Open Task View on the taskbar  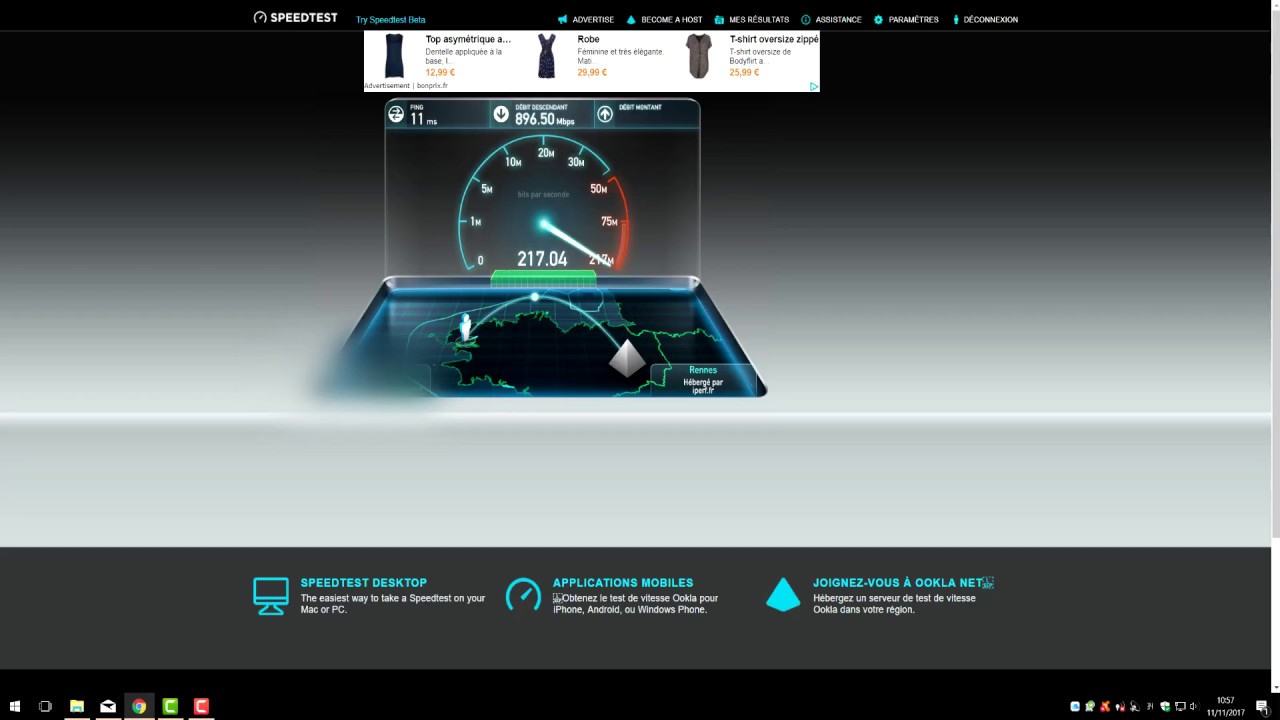point(45,706)
